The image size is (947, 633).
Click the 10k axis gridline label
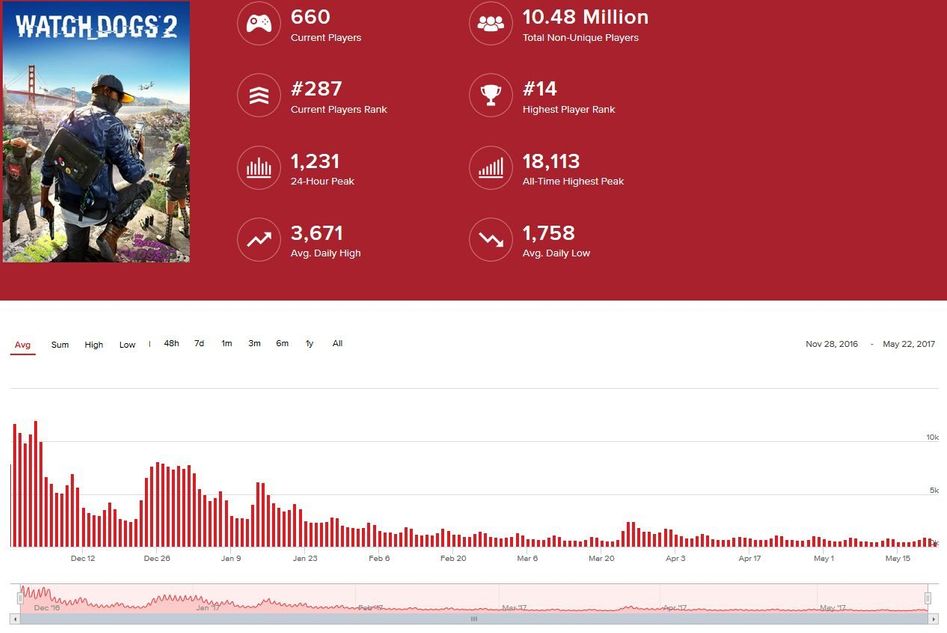pos(933,437)
